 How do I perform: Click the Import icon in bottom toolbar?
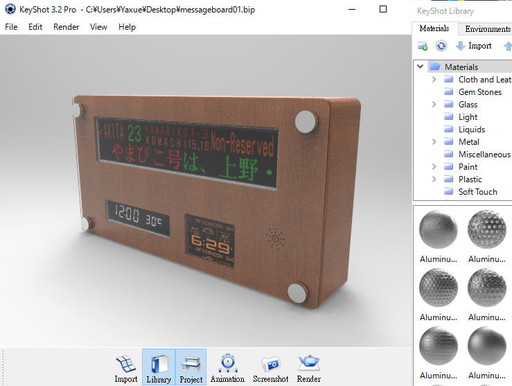click(x=126, y=368)
